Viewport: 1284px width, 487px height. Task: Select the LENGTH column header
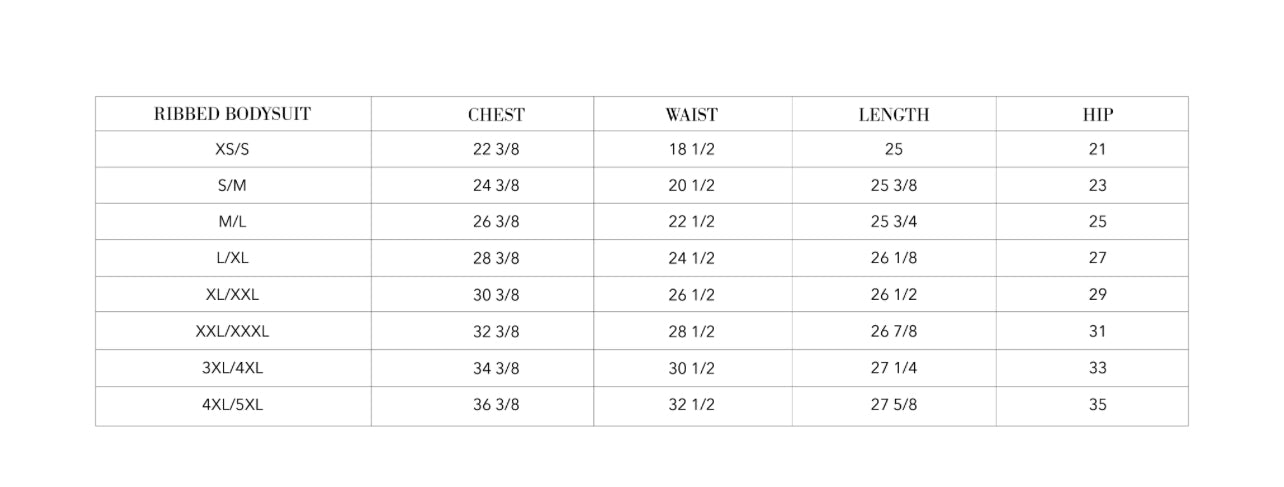point(893,115)
